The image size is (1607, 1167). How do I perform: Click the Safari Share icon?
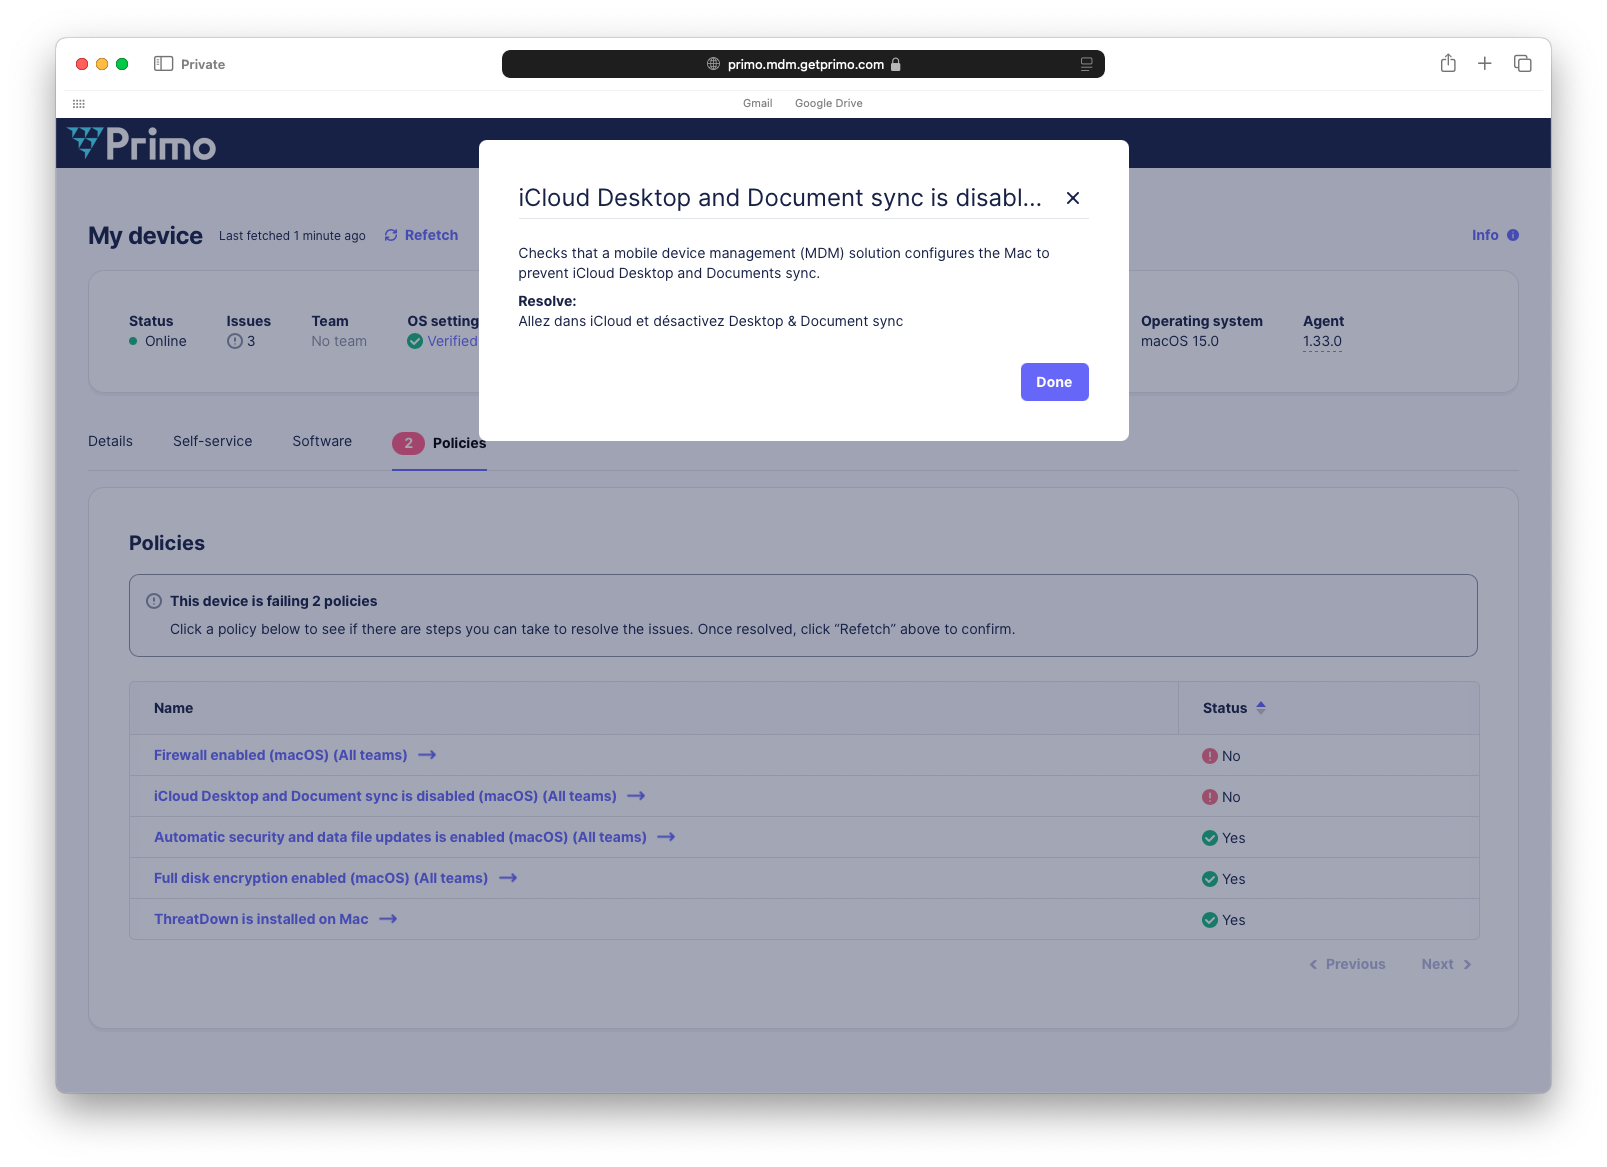click(1448, 63)
